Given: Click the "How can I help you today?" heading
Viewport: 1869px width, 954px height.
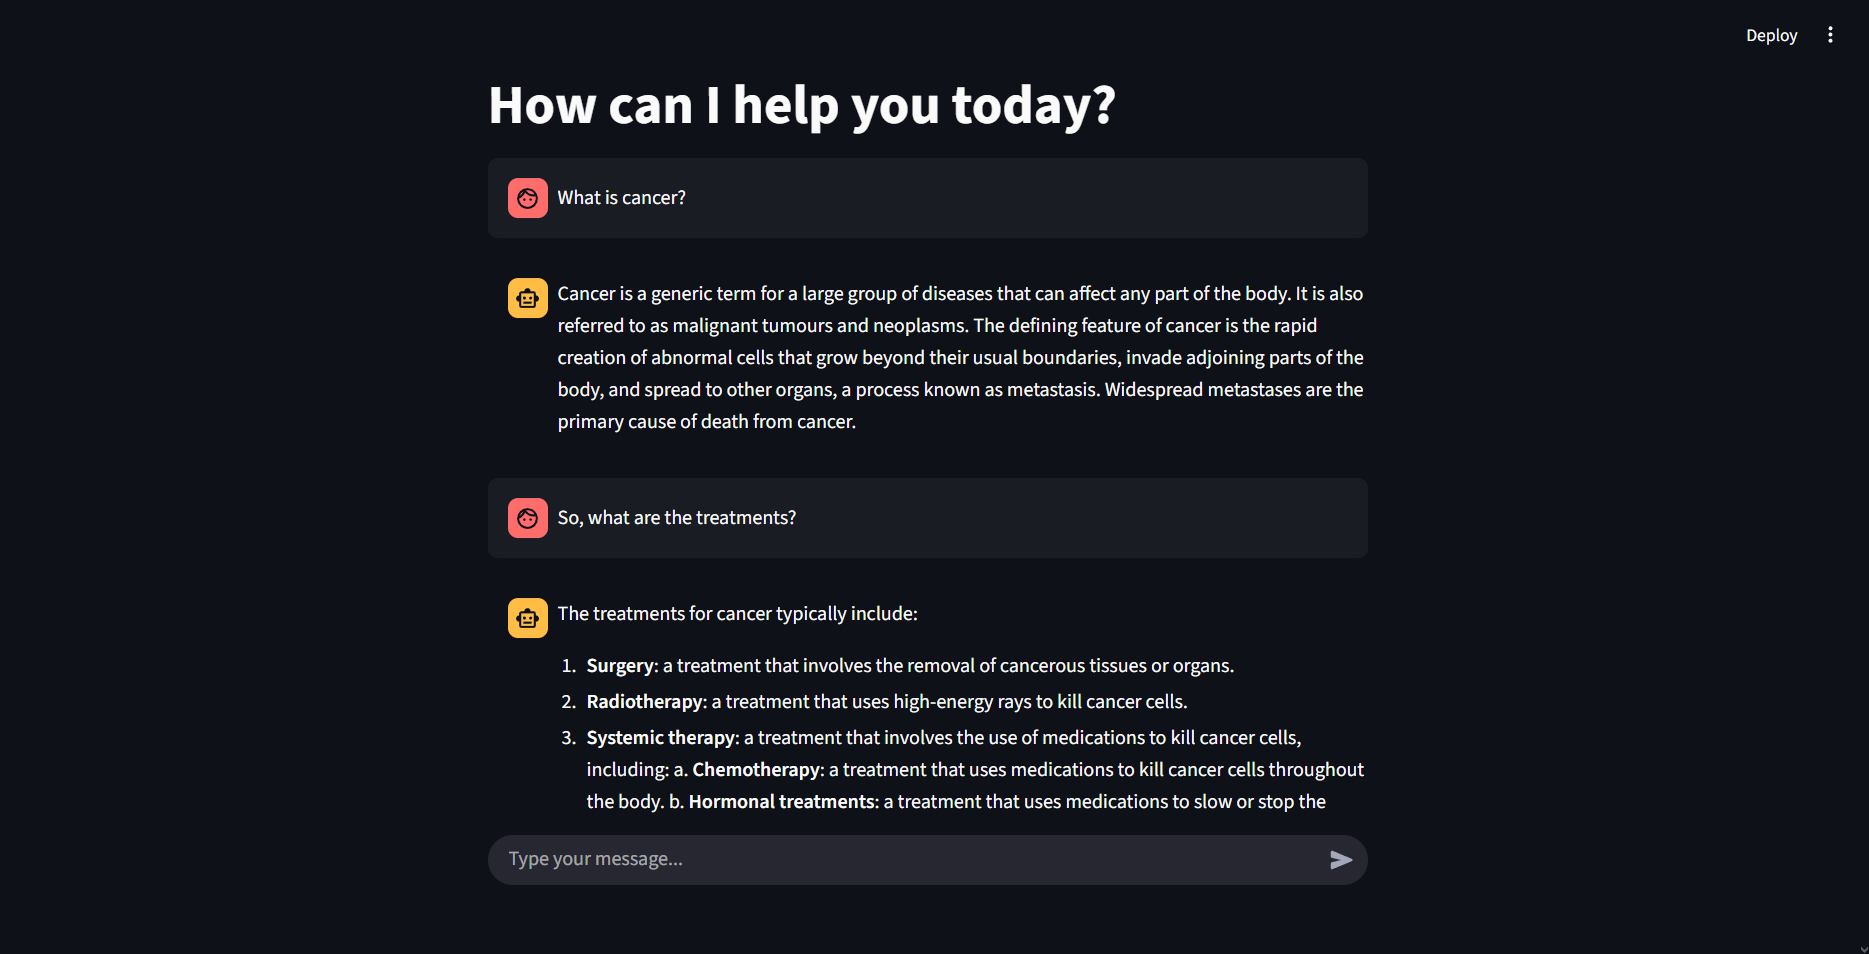Looking at the screenshot, I should pos(801,105).
